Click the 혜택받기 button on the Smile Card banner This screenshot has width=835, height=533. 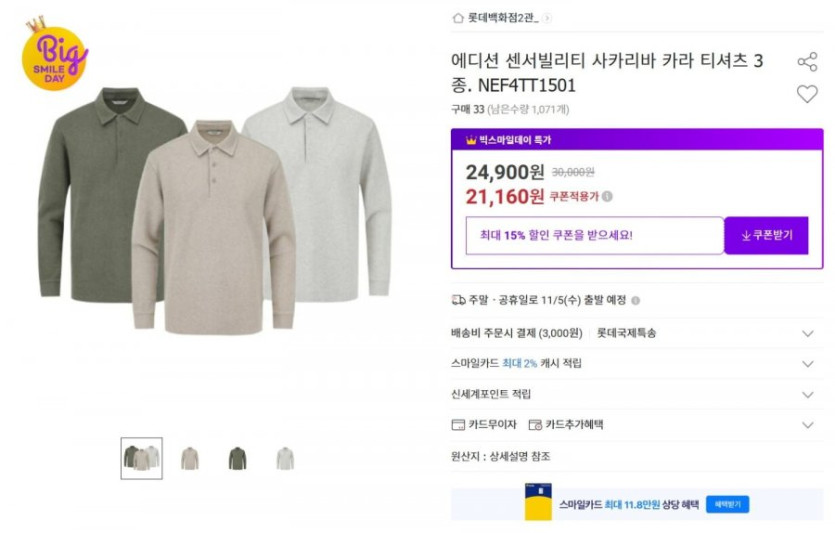point(727,504)
